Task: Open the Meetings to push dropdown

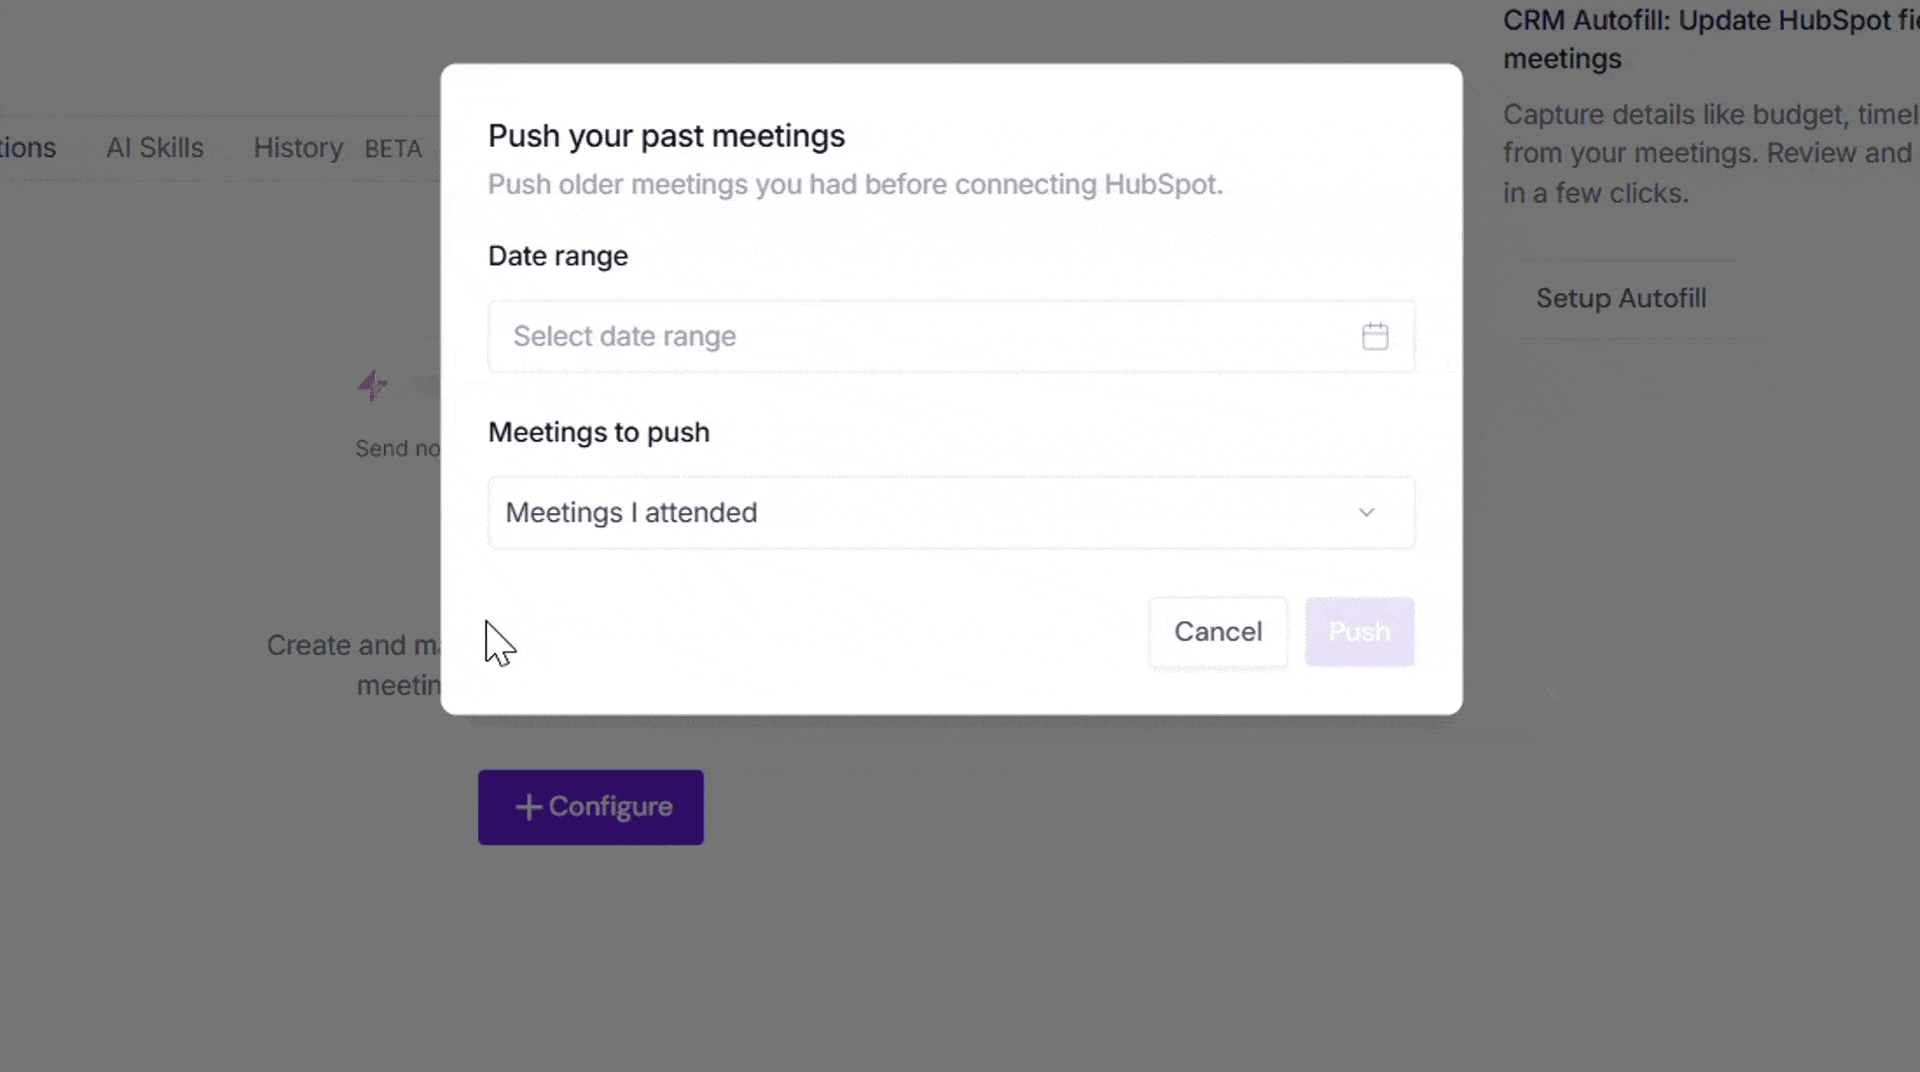Action: pos(951,512)
